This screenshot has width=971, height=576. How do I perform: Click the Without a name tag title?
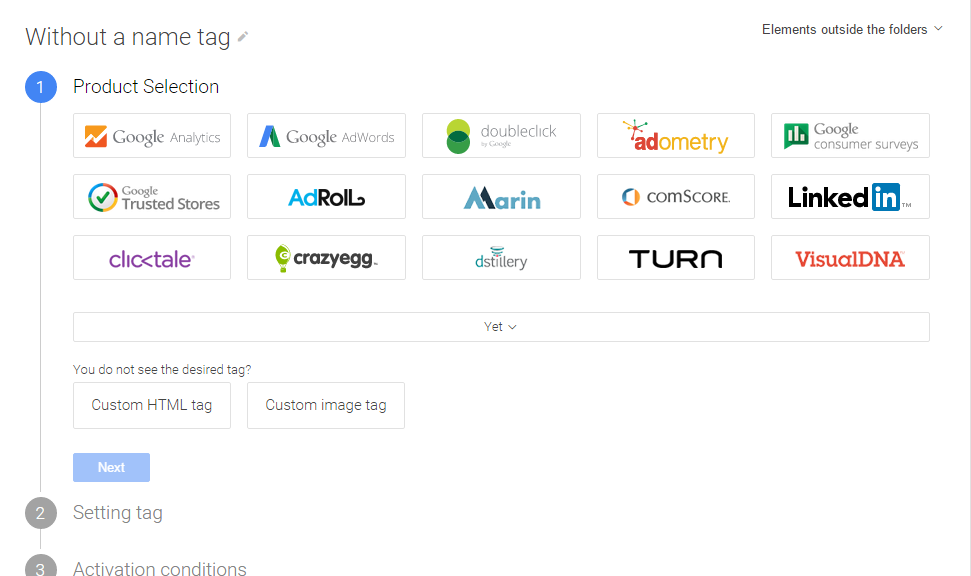(128, 37)
